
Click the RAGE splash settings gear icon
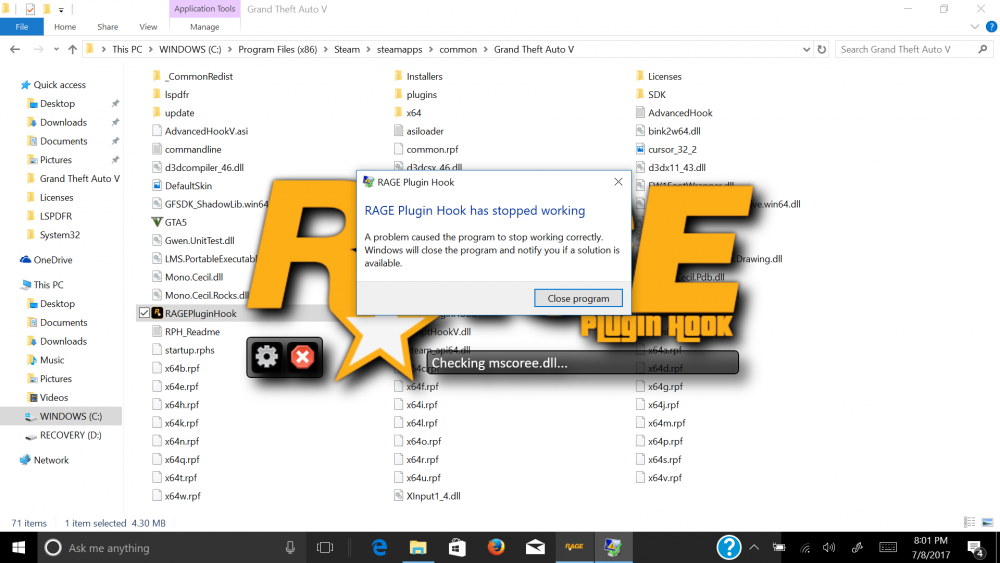pos(267,357)
